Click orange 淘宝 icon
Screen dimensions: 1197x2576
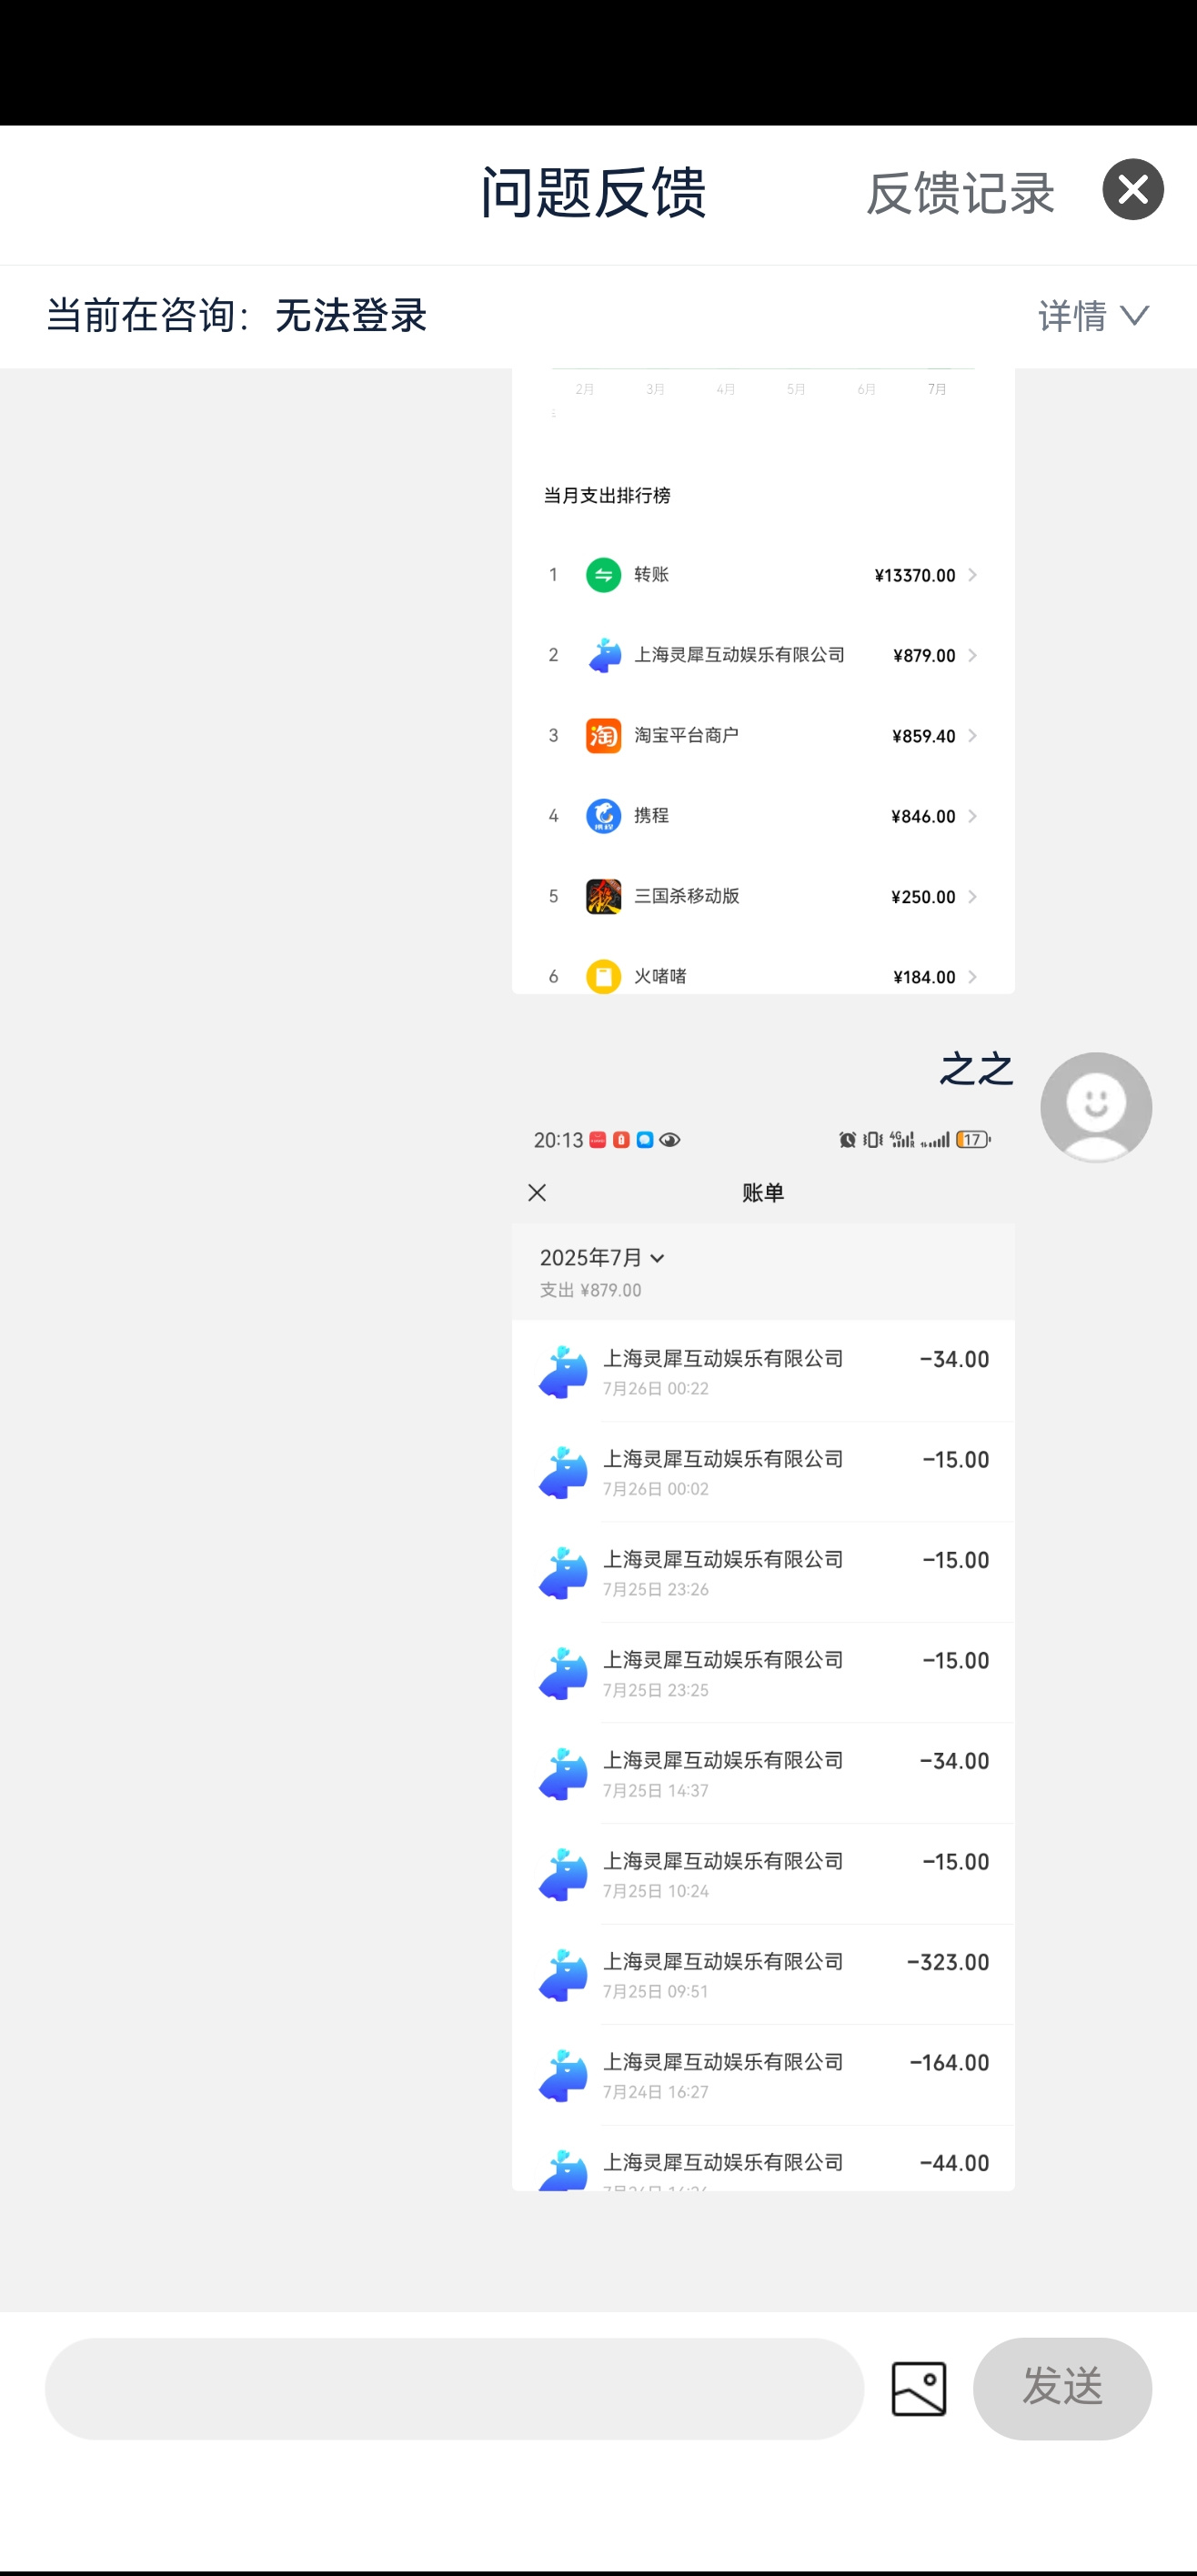(x=603, y=736)
